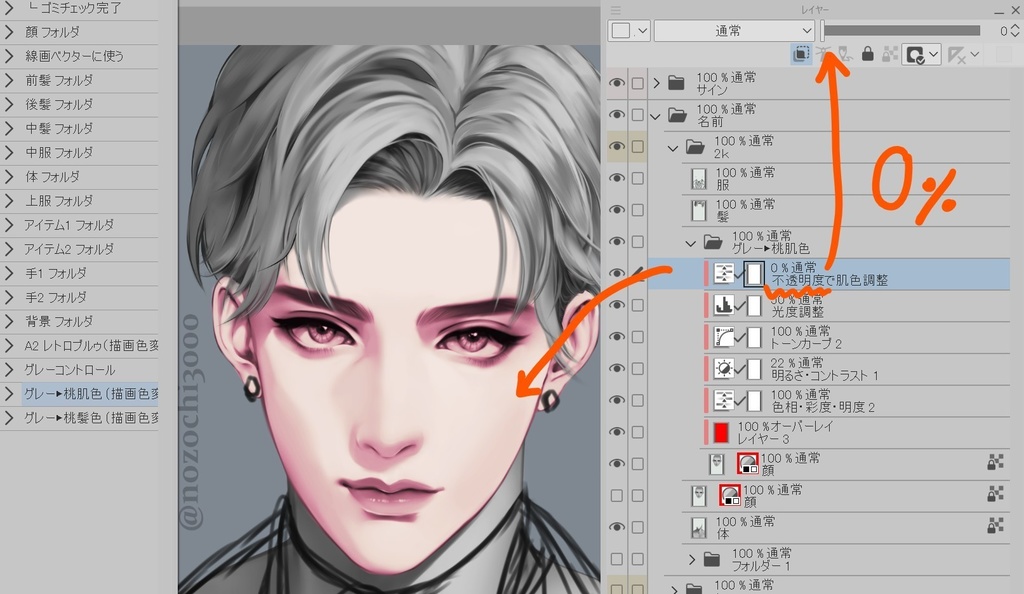The image size is (1024, 594).
Task: Tick the second-column checkbox of 色相・彩度・明度 2
Action: point(637,400)
